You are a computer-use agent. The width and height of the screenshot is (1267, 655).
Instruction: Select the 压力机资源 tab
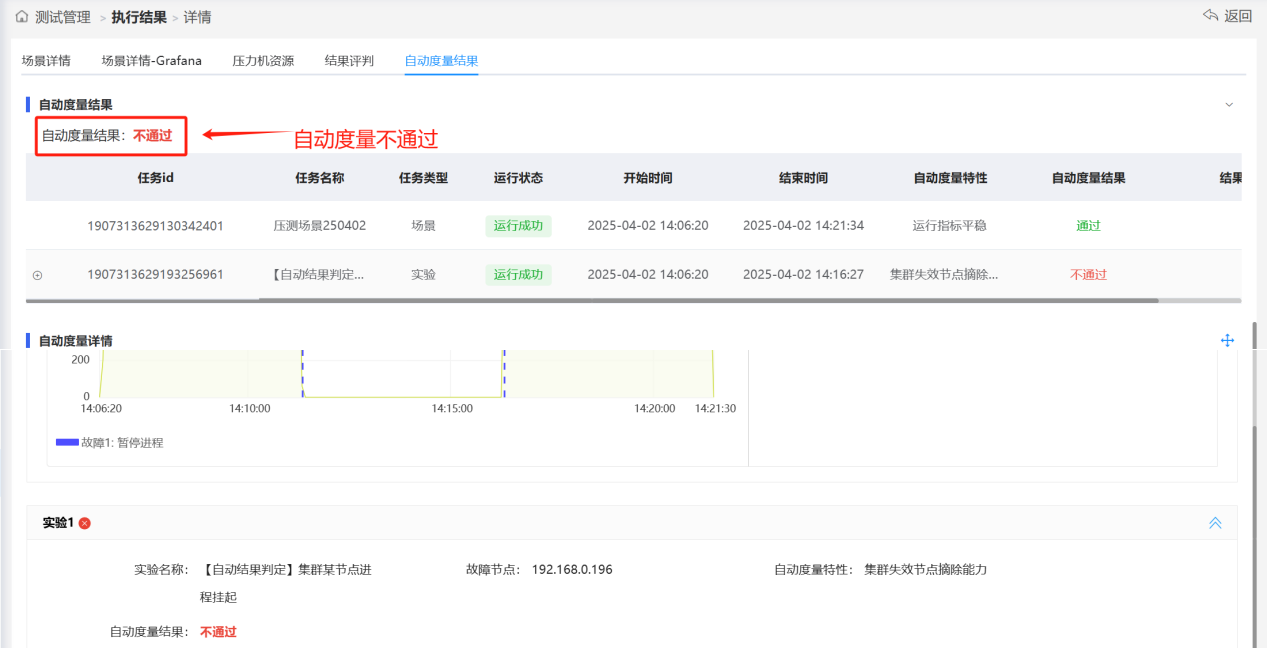[263, 61]
